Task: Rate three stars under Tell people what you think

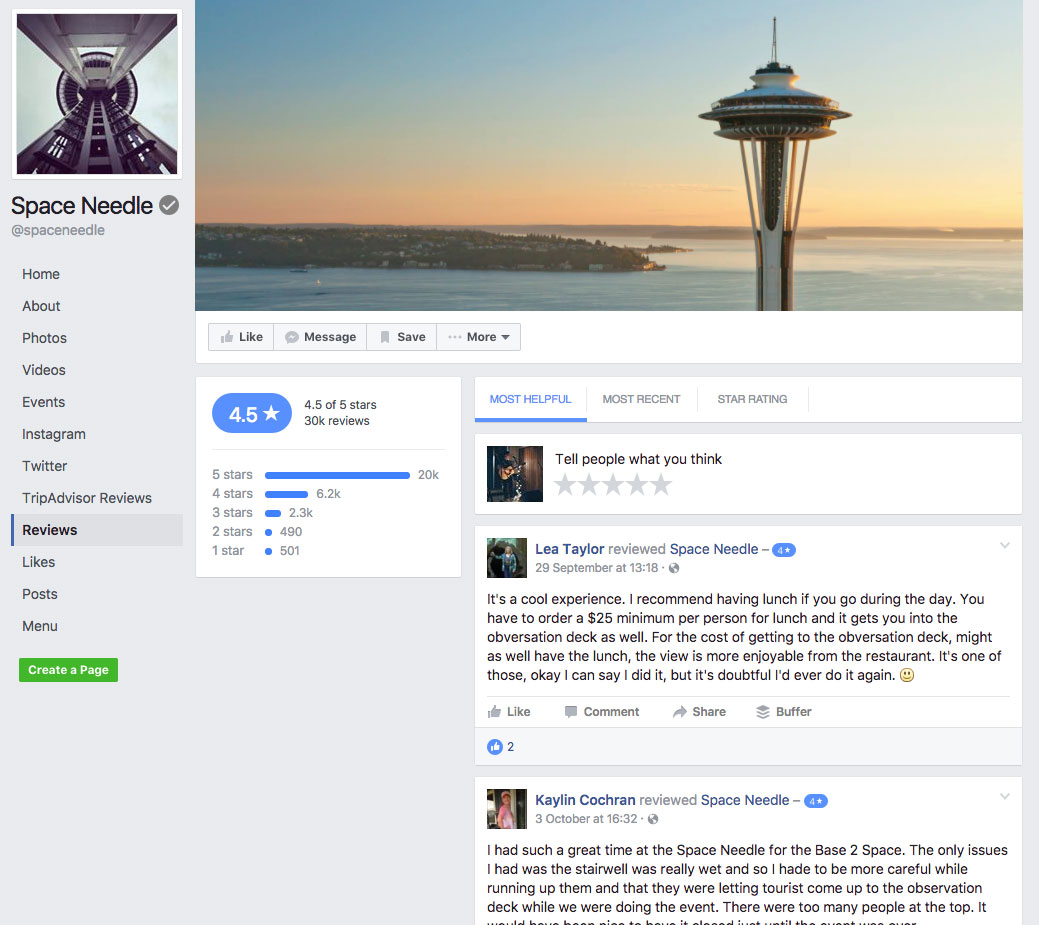Action: (x=613, y=485)
